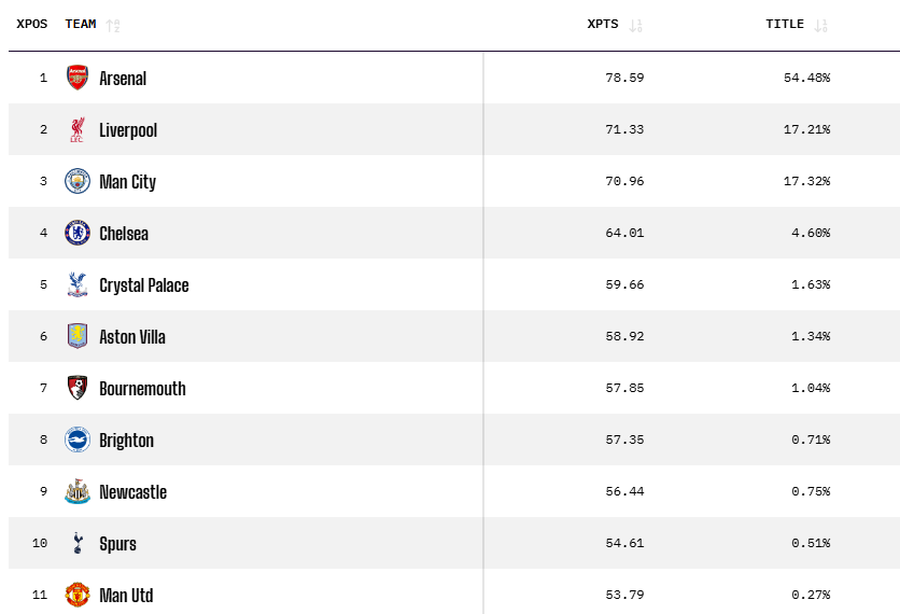900x614 pixels.
Task: Click the Man Utd crest
Action: pos(77,595)
